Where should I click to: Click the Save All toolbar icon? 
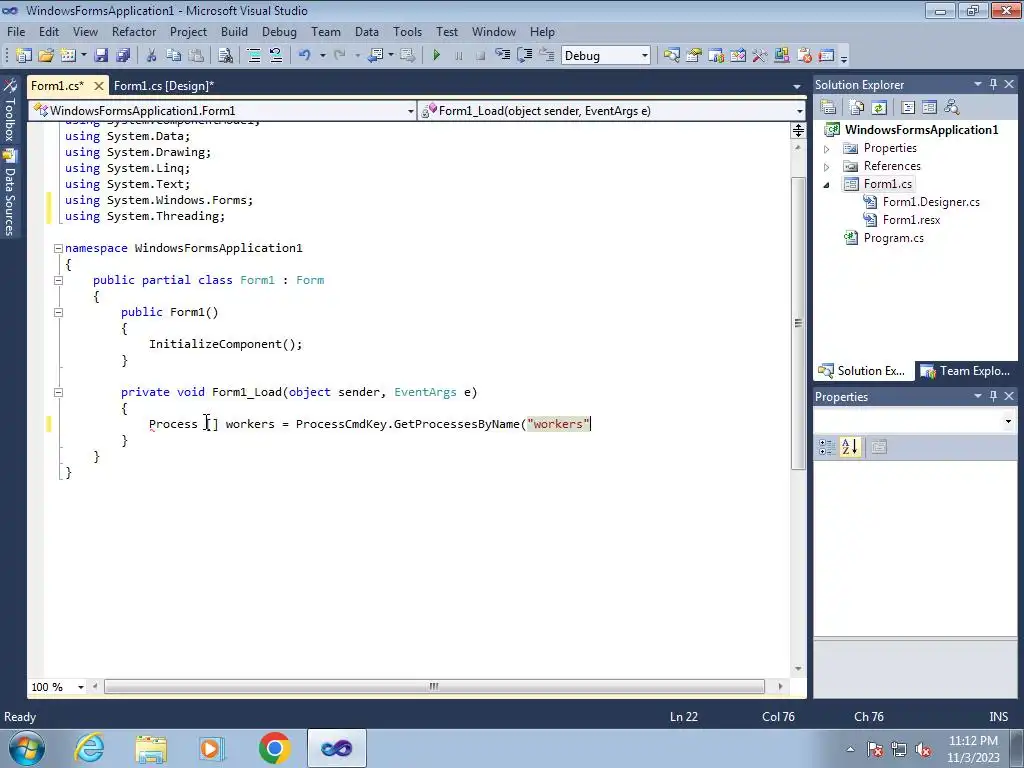(123, 56)
